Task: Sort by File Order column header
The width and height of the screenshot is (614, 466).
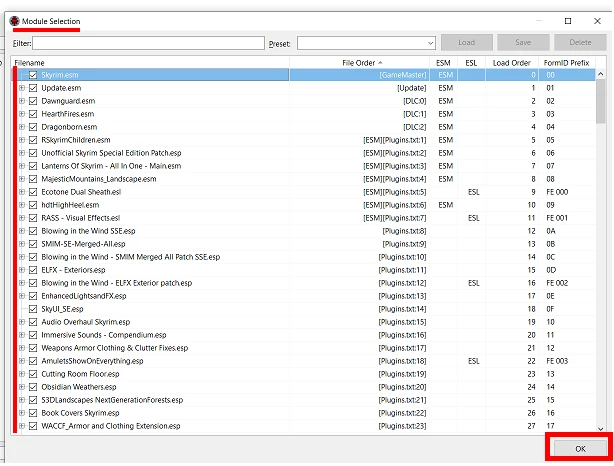Action: click(x=359, y=63)
